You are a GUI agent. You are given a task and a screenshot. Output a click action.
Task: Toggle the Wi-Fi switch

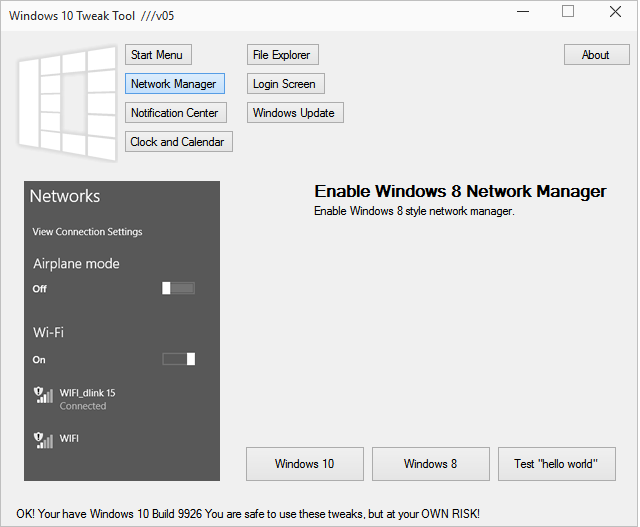coord(178,359)
